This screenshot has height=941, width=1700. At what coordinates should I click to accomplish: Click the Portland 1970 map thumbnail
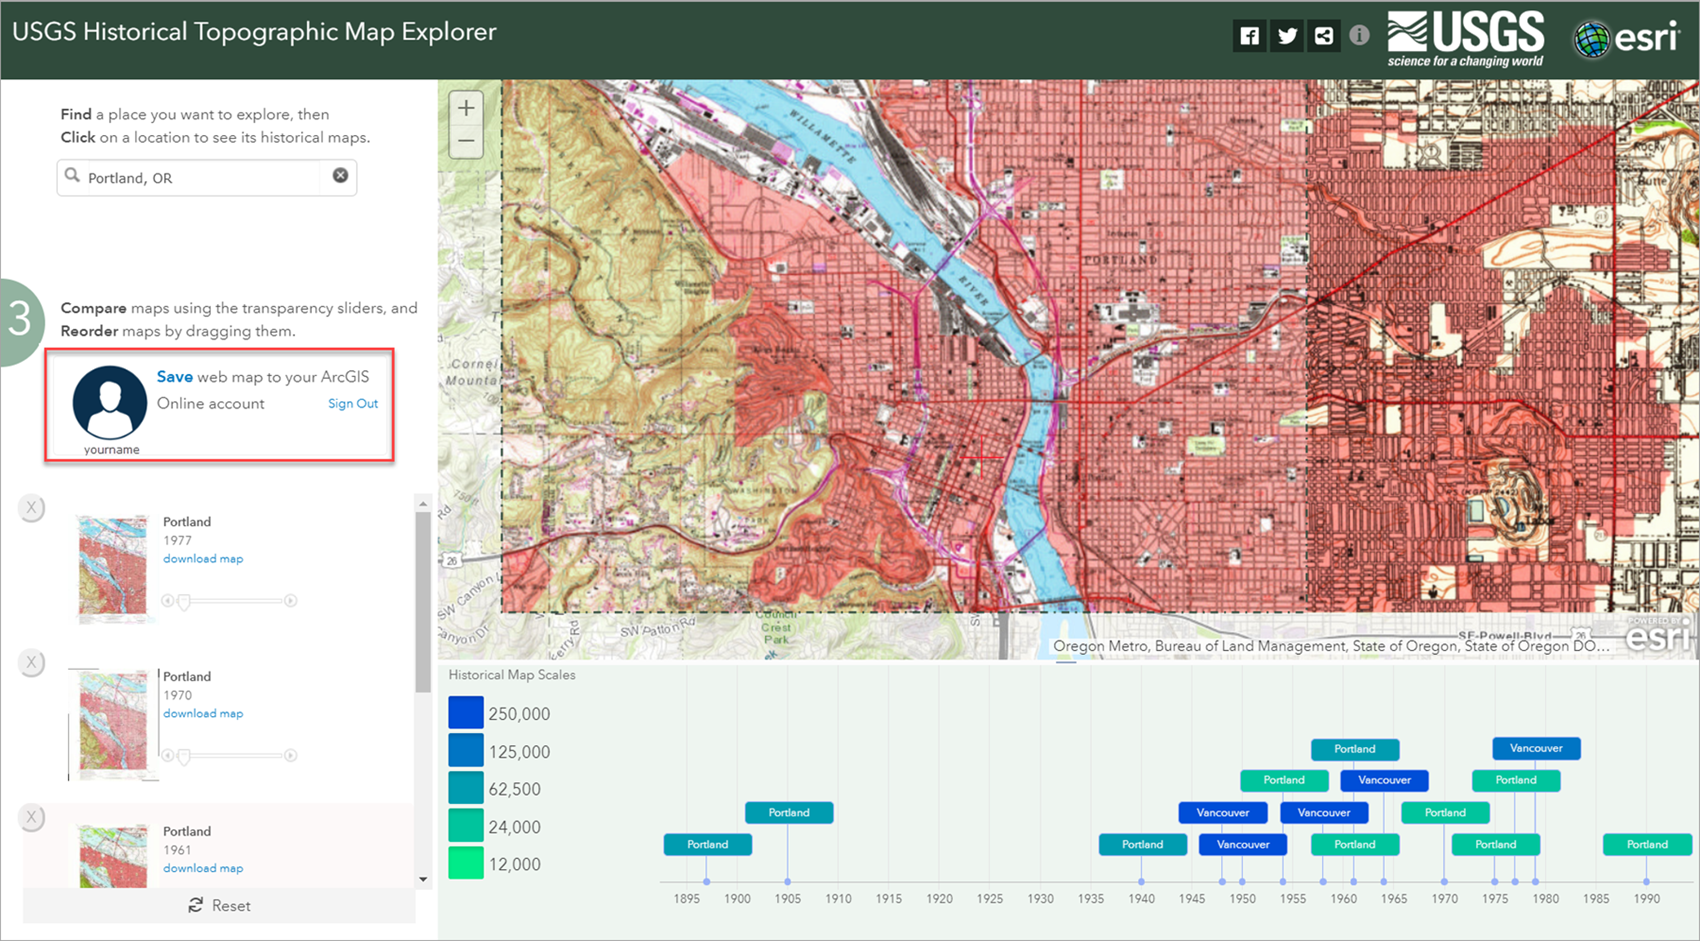coord(112,722)
